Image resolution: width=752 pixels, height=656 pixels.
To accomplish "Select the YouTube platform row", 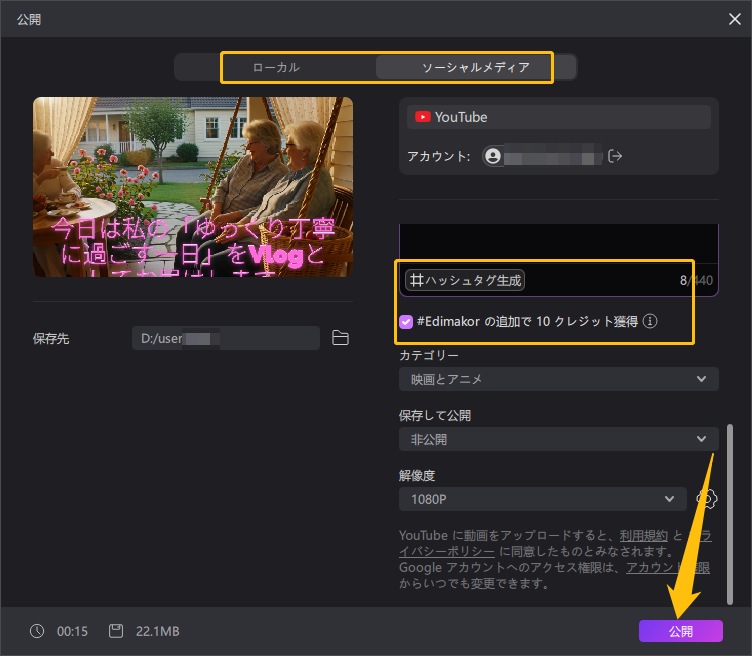I will [559, 117].
